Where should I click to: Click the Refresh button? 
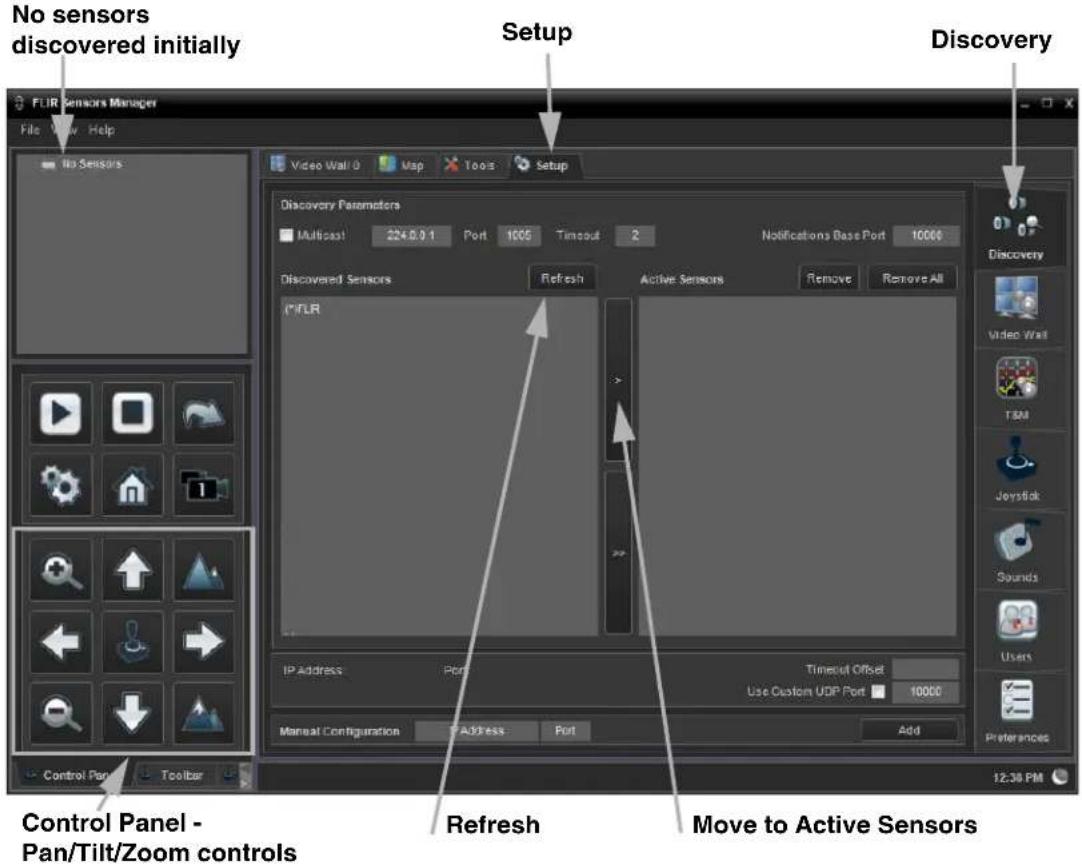click(562, 279)
